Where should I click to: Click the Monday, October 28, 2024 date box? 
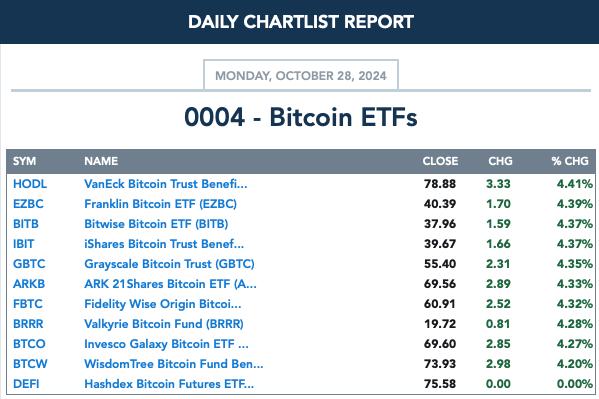tap(301, 75)
